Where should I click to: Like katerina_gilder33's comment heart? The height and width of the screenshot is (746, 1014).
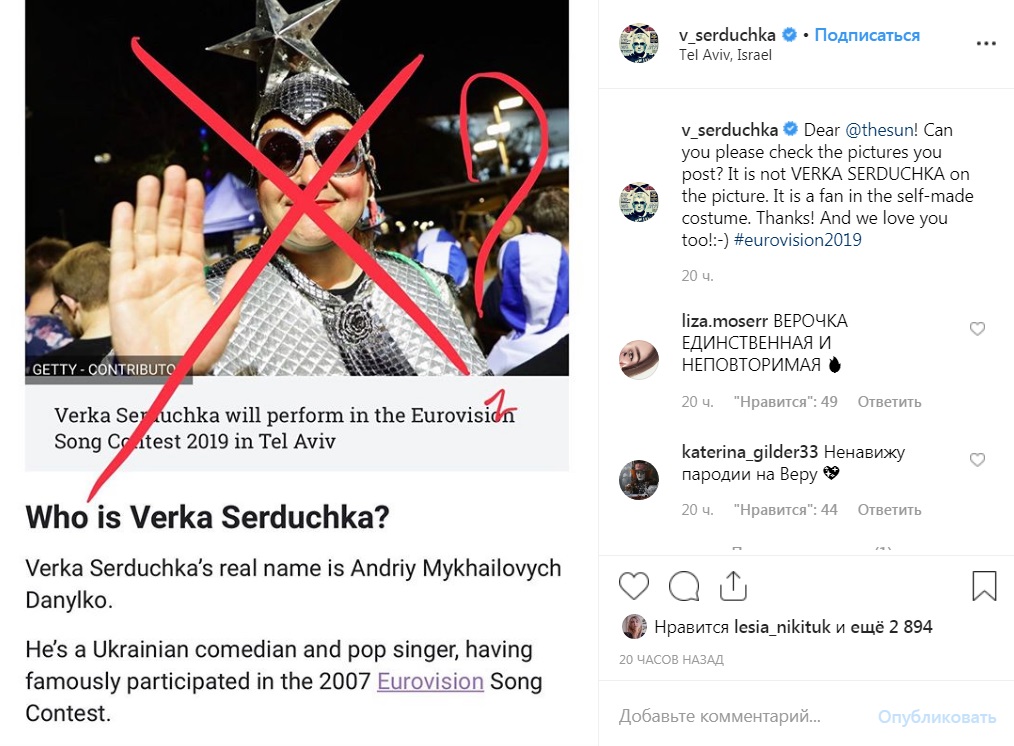coord(977,460)
